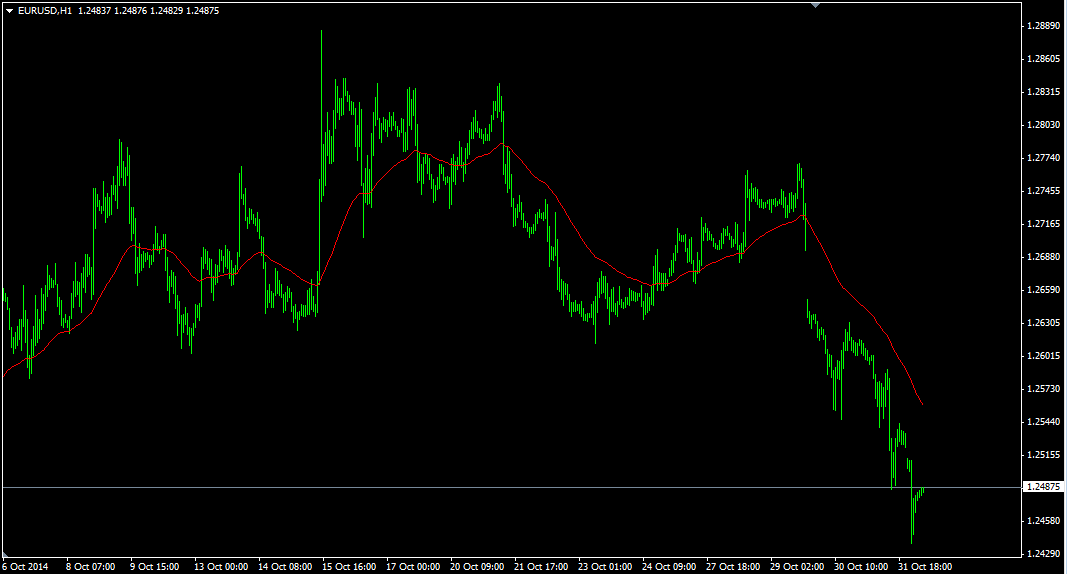Click price level 1.25440 on the scale
Image resolution: width=1067 pixels, height=574 pixels.
[x=1043, y=422]
